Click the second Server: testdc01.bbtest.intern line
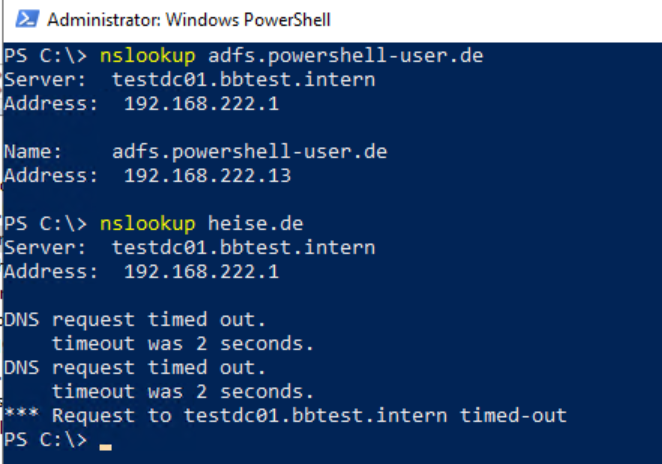662x464 pixels. click(x=190, y=247)
